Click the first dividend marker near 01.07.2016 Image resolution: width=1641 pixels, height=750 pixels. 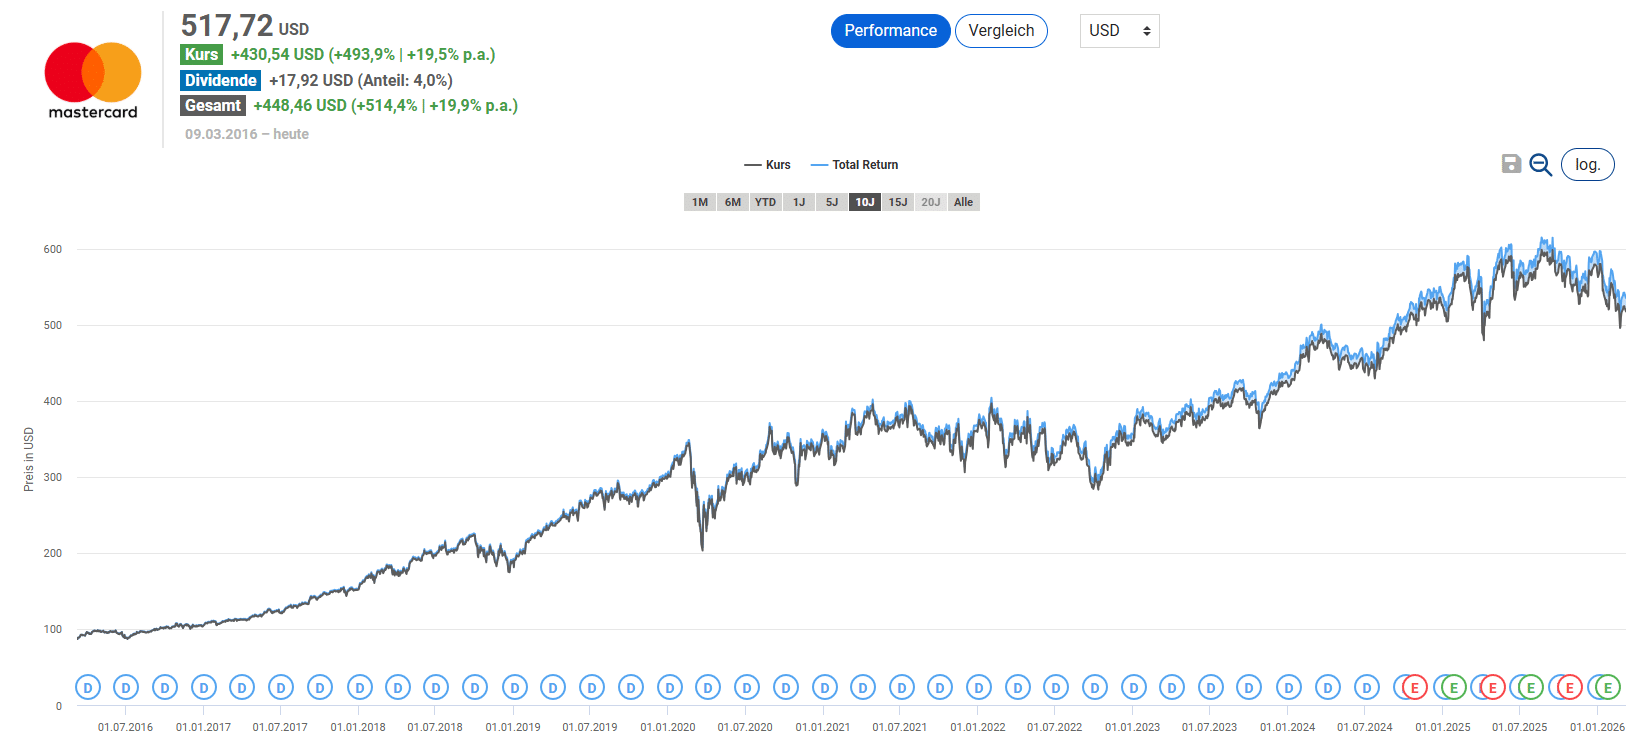point(88,688)
